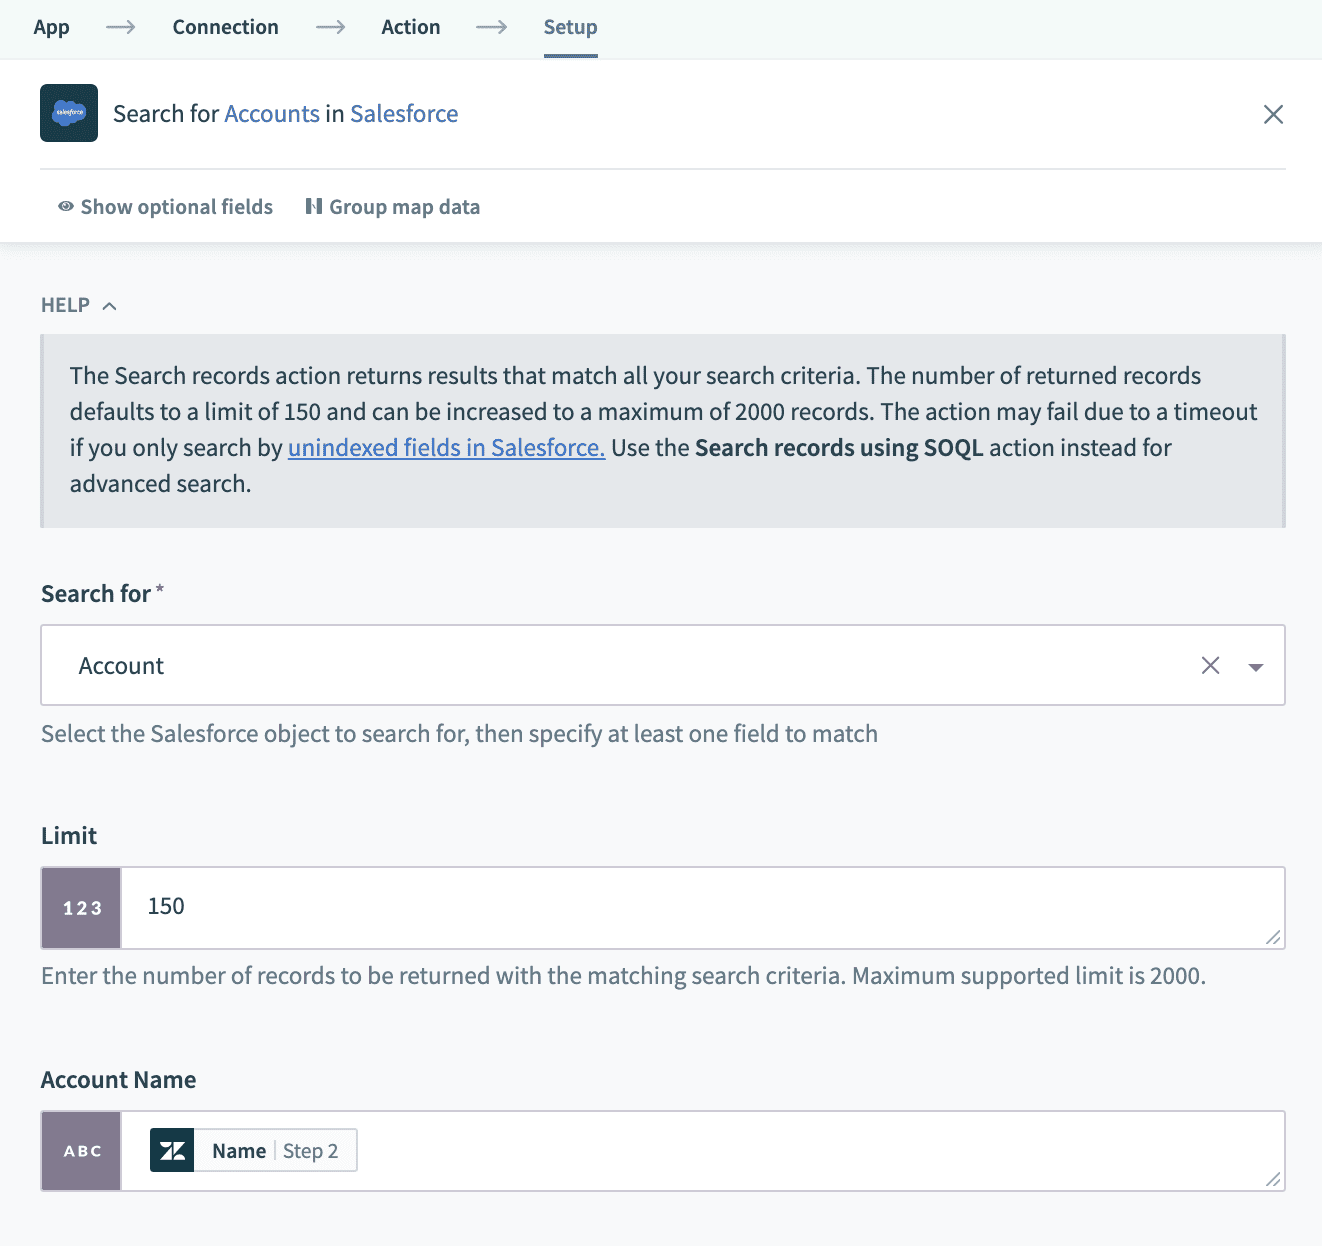This screenshot has height=1246, width=1322.
Task: Click the ABC text type icon
Action: click(x=82, y=1151)
